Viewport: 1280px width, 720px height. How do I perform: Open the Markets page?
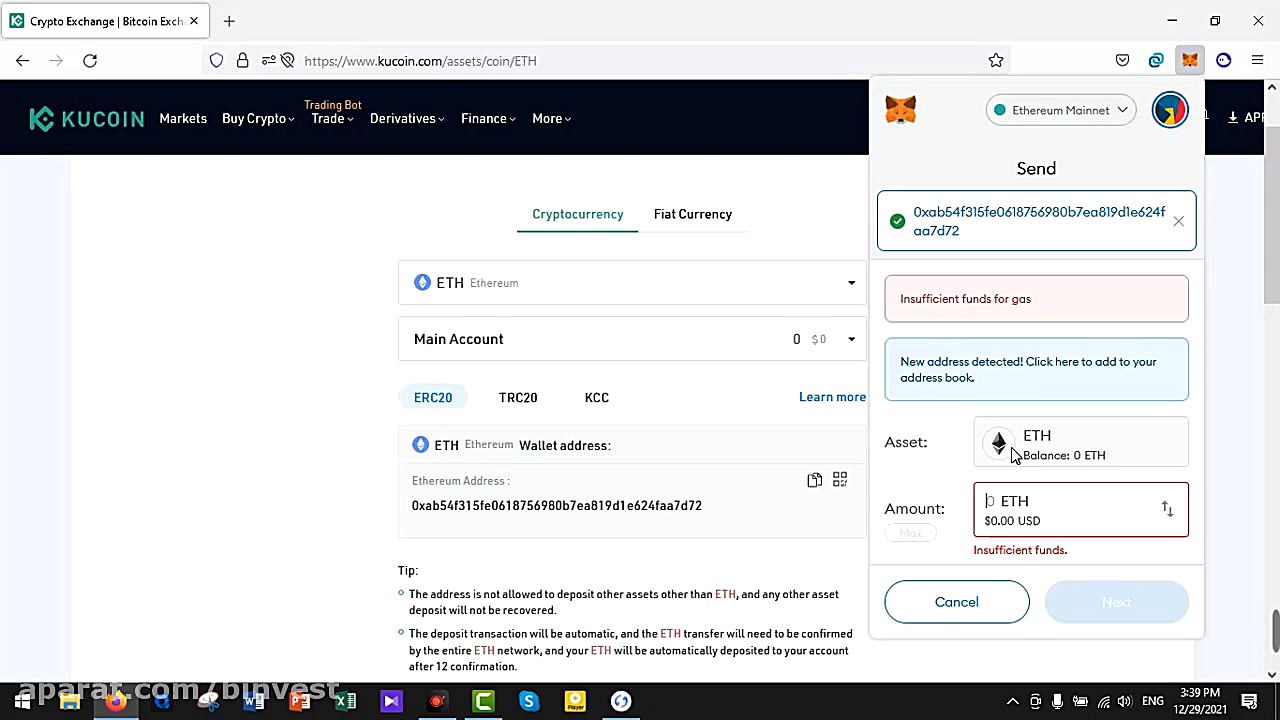183,119
